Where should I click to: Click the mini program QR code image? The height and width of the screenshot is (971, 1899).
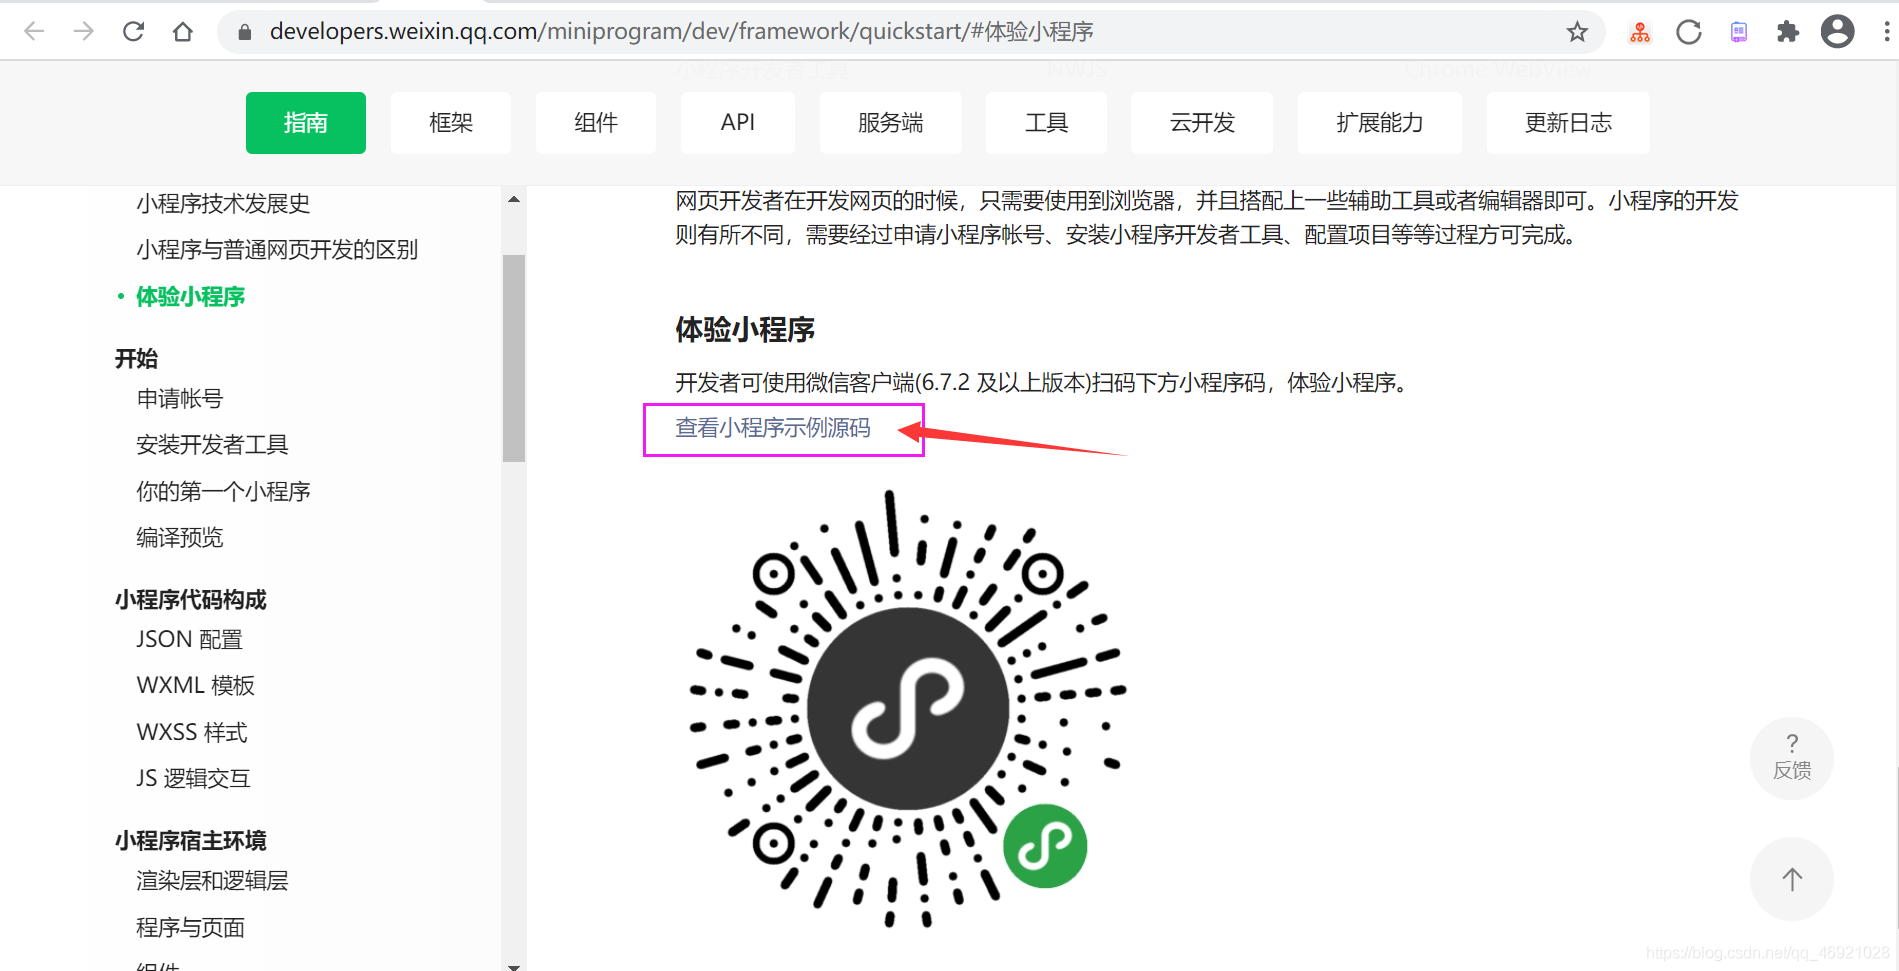[908, 709]
